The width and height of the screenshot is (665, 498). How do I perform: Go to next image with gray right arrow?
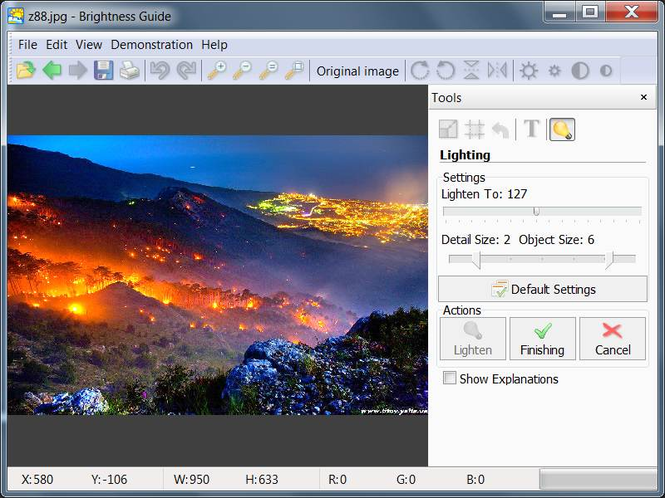pyautogui.click(x=78, y=70)
